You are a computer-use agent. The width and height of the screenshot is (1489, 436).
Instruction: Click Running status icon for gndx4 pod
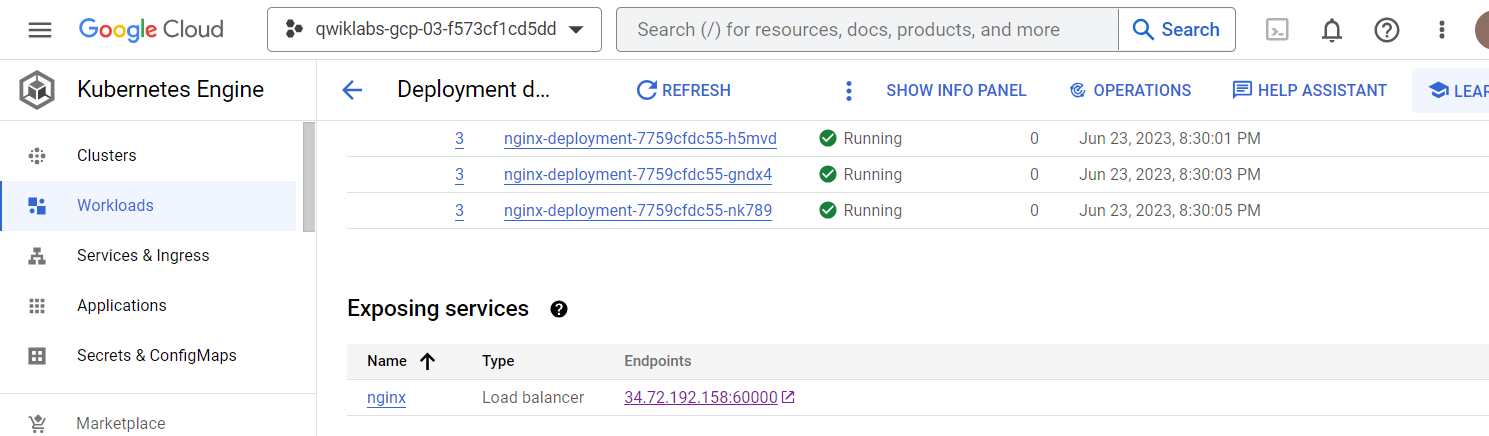click(828, 174)
